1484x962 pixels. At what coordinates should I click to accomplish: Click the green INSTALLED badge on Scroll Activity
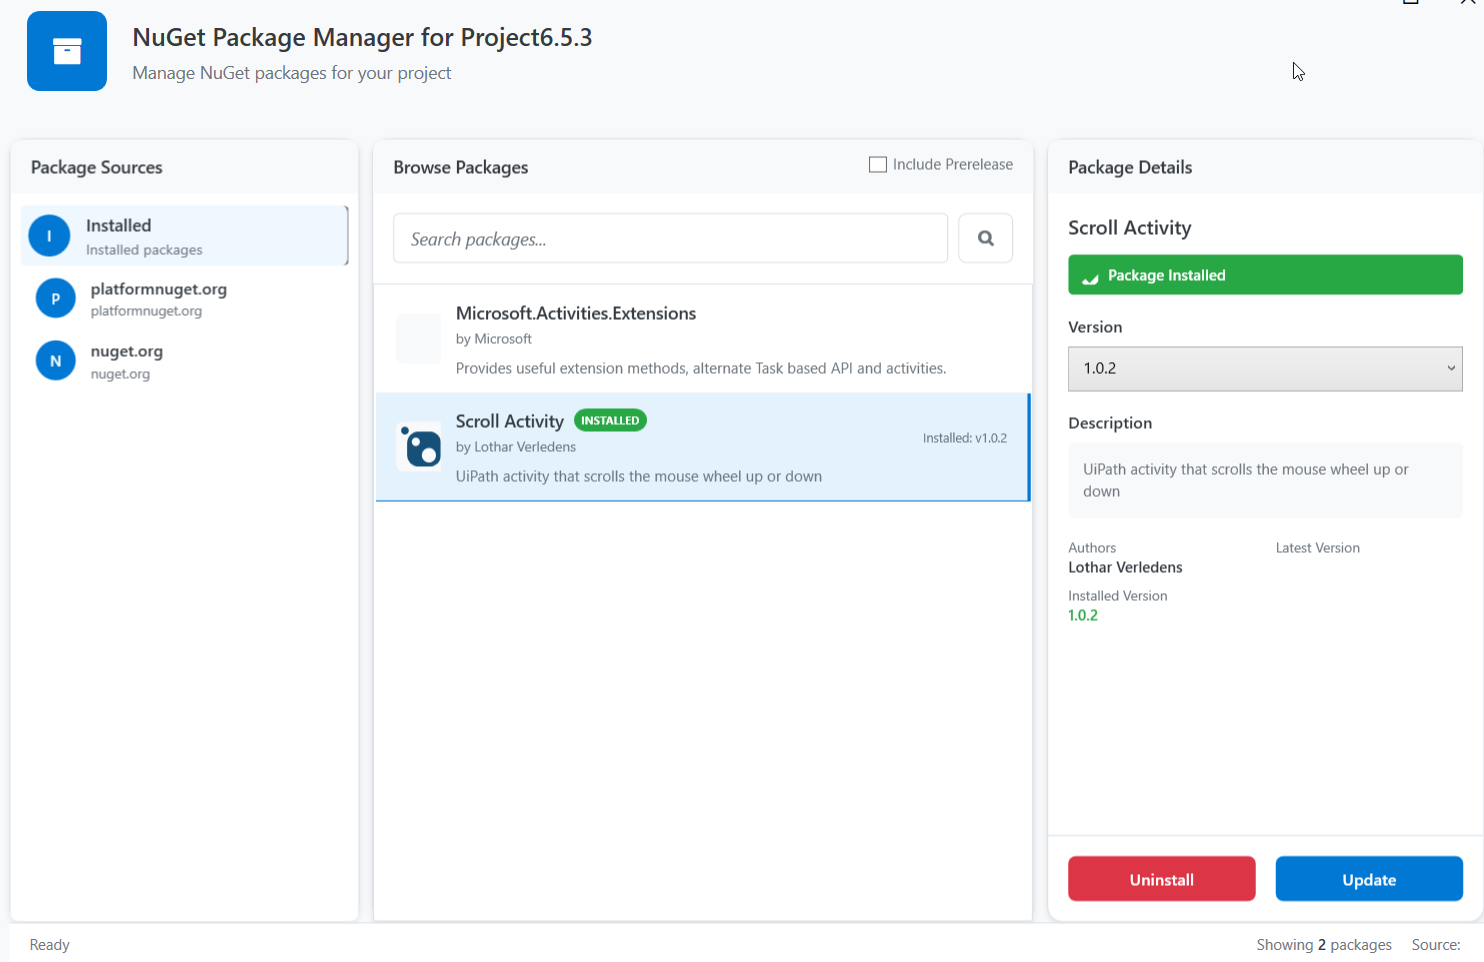[610, 420]
